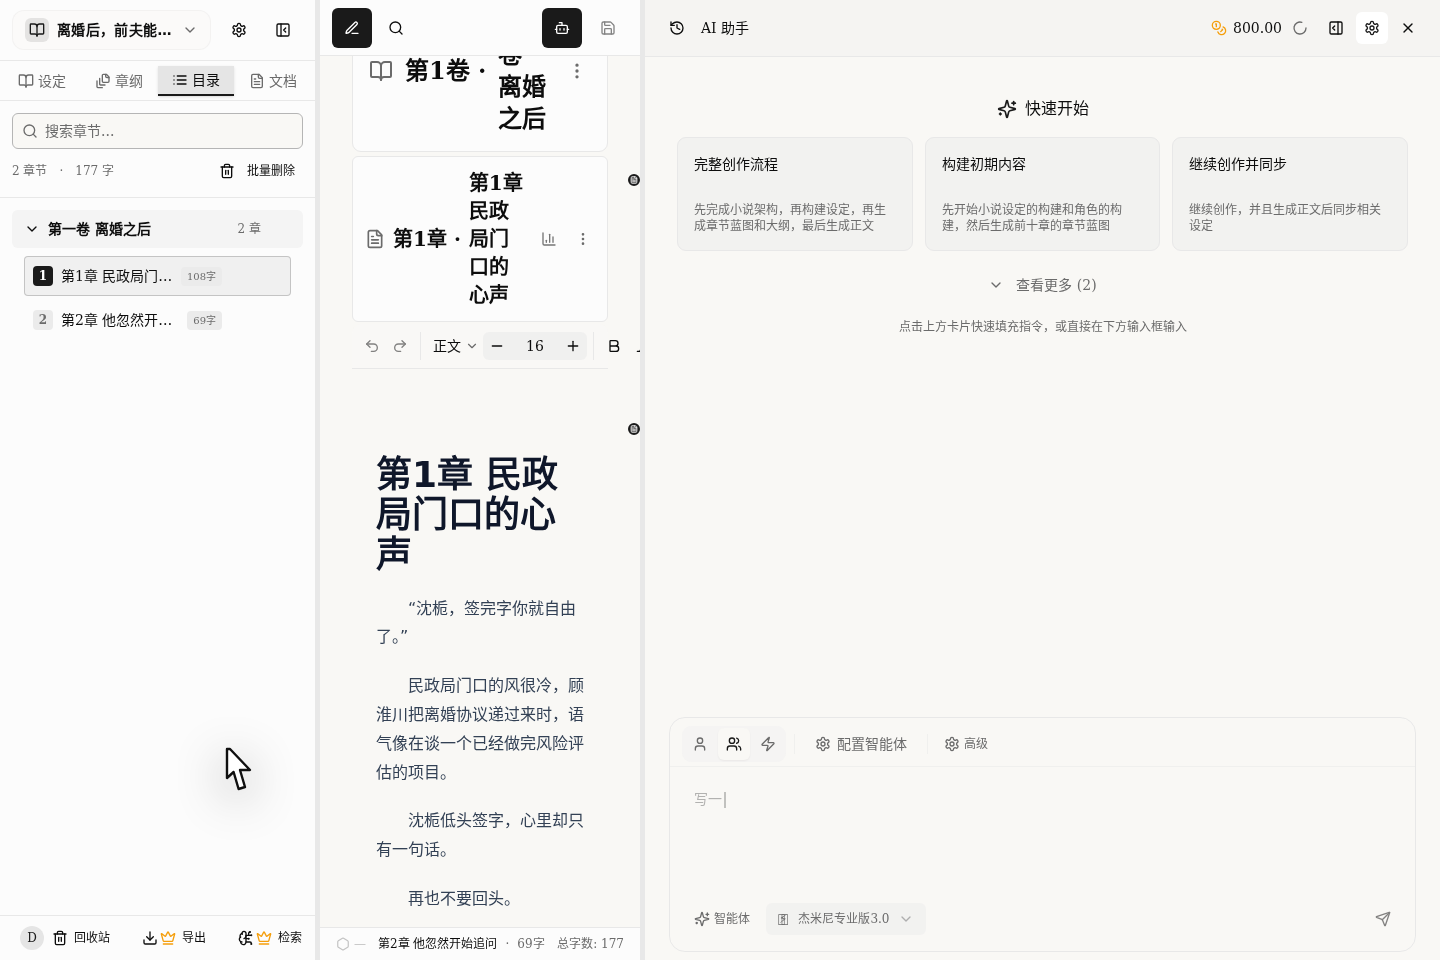This screenshot has width=1440, height=960.
Task: Save the document with the save icon
Action: [608, 28]
